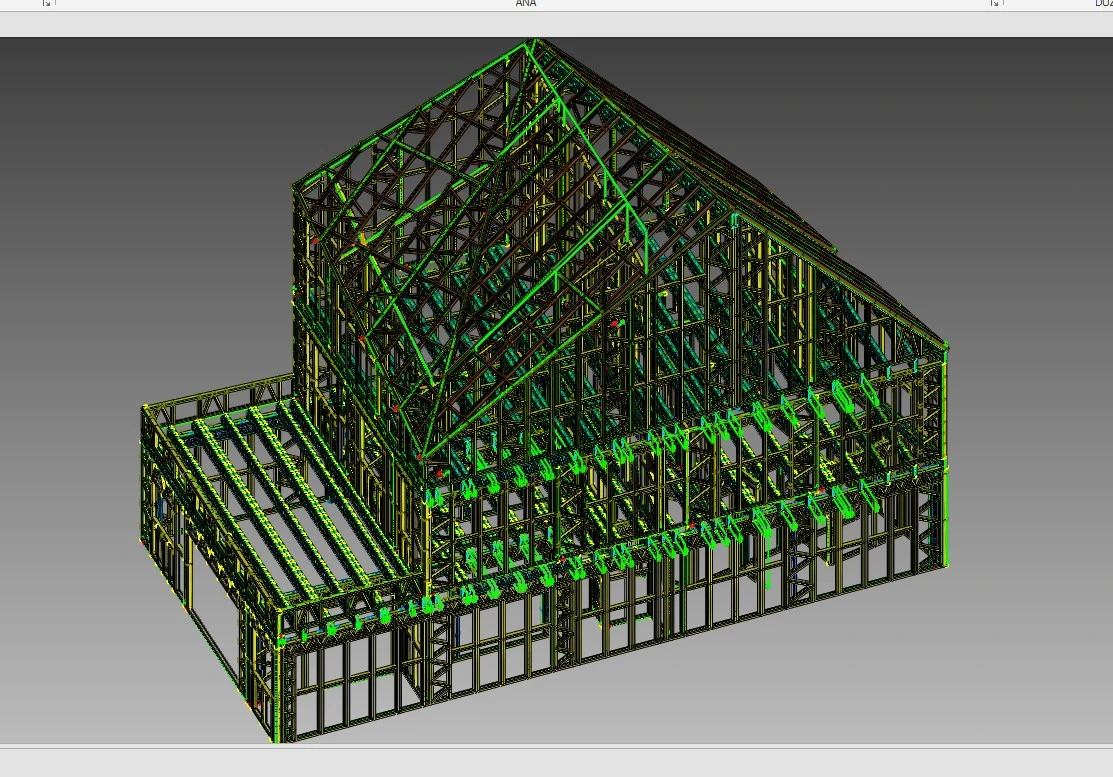Select the leftmost top corner of the annex
This screenshot has width=1113, height=777.
tap(145, 407)
